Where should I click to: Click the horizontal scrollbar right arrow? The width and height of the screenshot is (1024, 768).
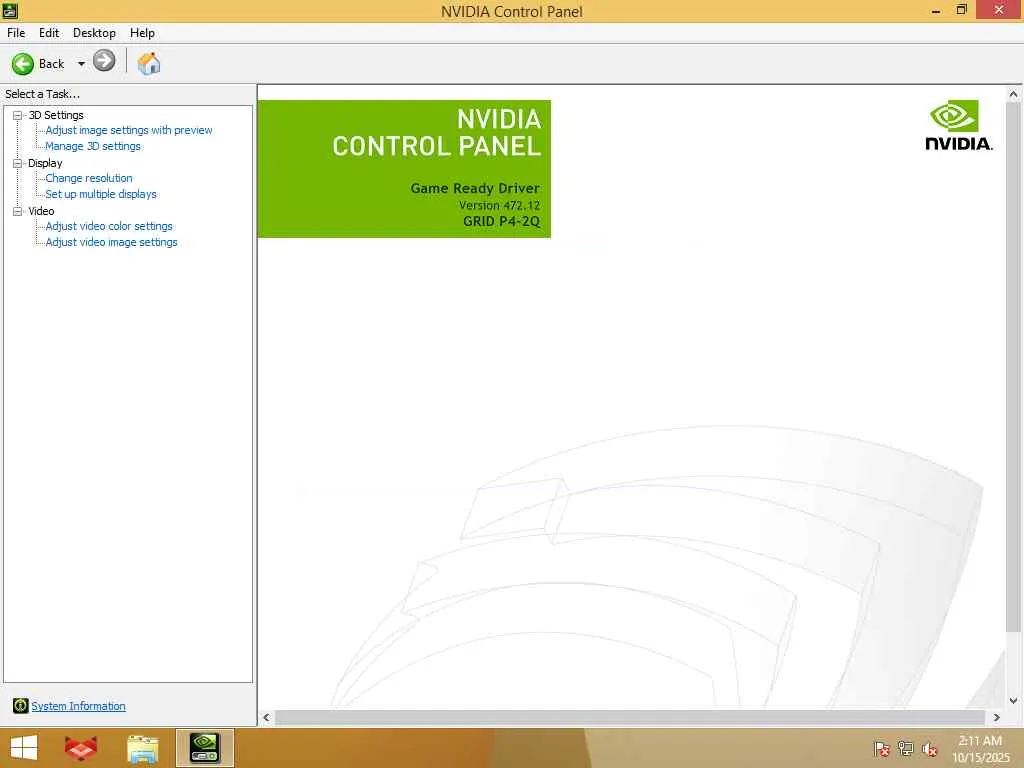(997, 717)
